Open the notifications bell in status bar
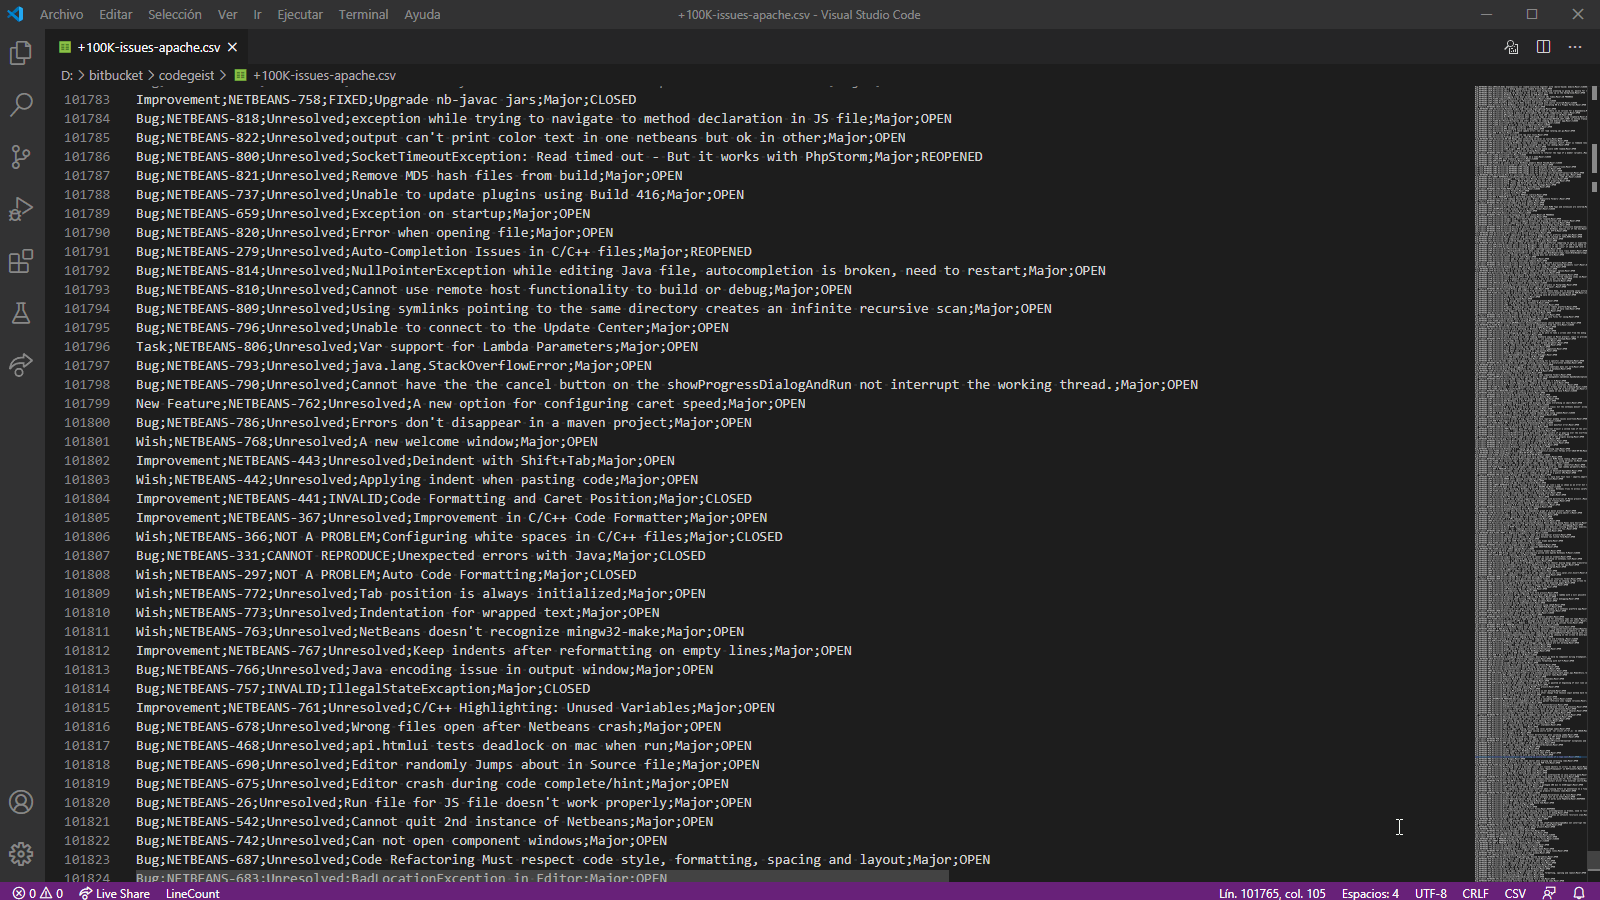Viewport: 1600px width, 900px height. click(1579, 893)
